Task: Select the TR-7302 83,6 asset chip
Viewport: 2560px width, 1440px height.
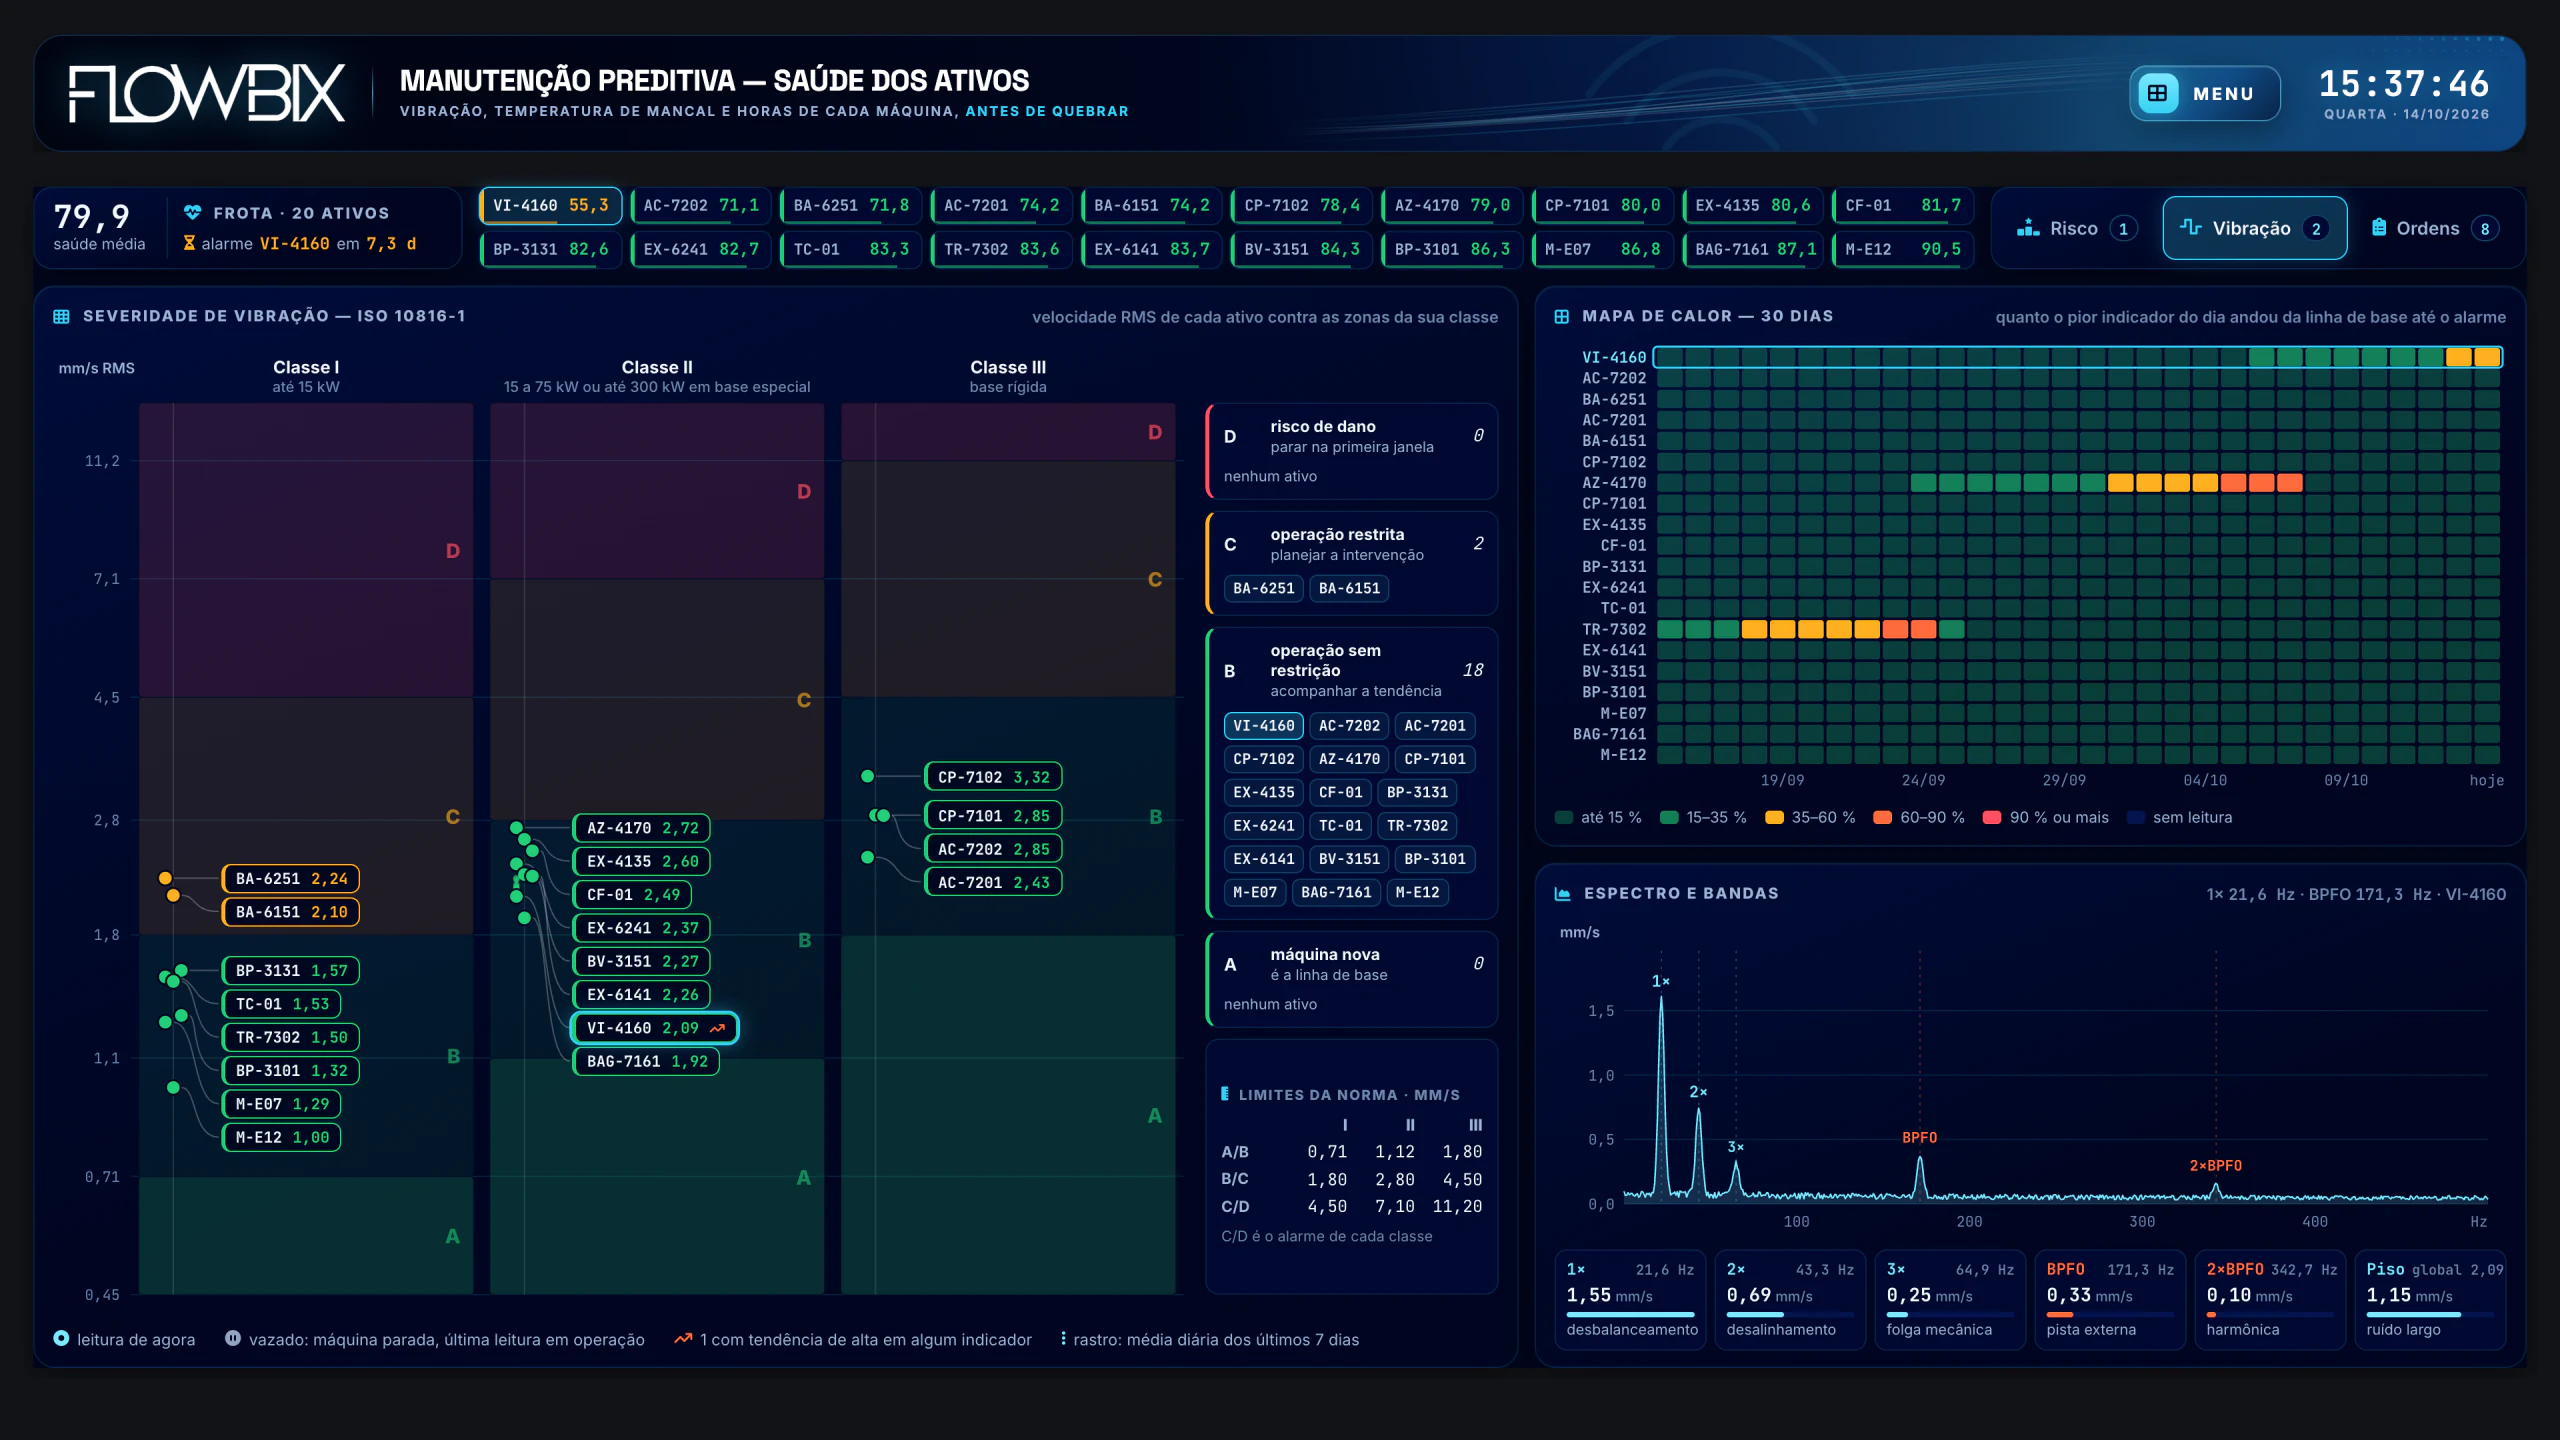Action: coord(1001,249)
